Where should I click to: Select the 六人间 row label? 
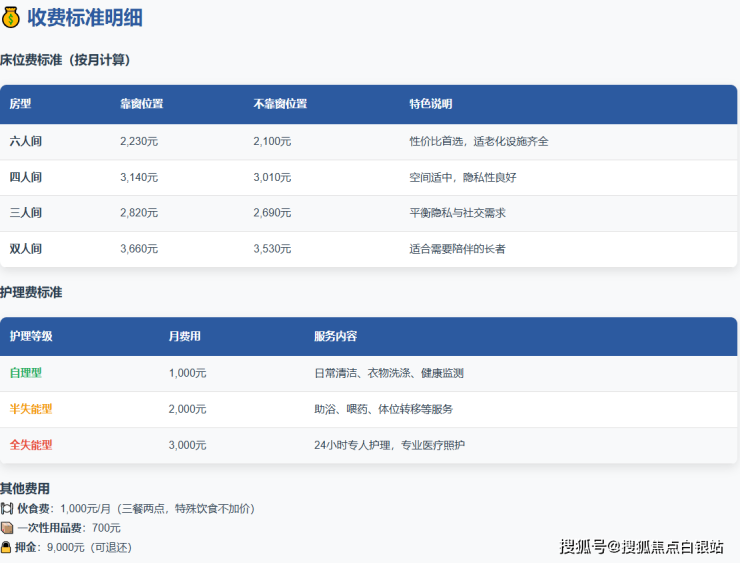(x=26, y=142)
